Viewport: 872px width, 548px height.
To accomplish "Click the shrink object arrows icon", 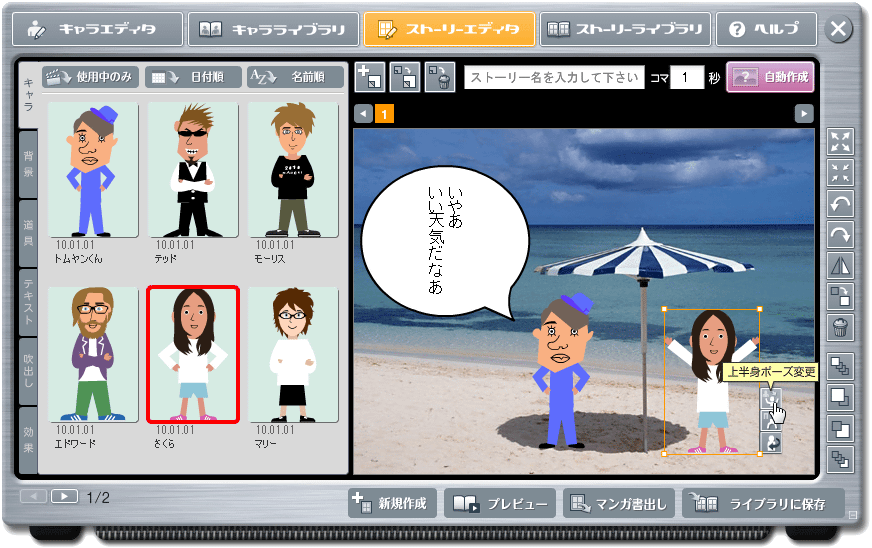I will [840, 173].
